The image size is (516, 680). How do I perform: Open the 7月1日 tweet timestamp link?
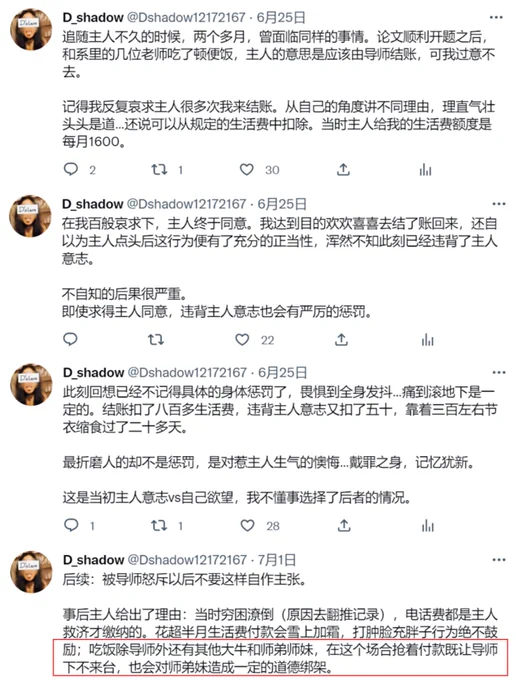(277, 559)
